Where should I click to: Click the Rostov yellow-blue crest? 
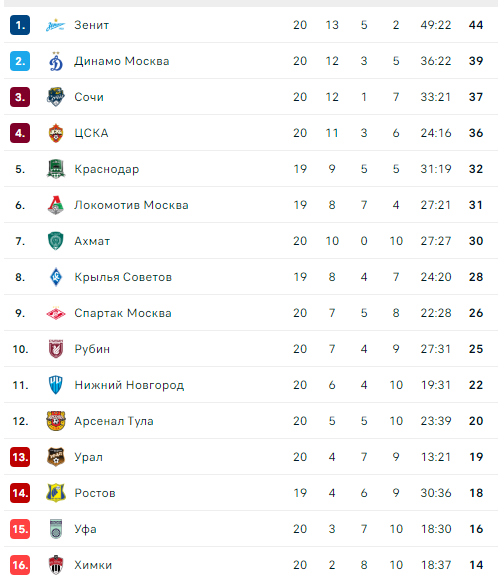[55, 493]
